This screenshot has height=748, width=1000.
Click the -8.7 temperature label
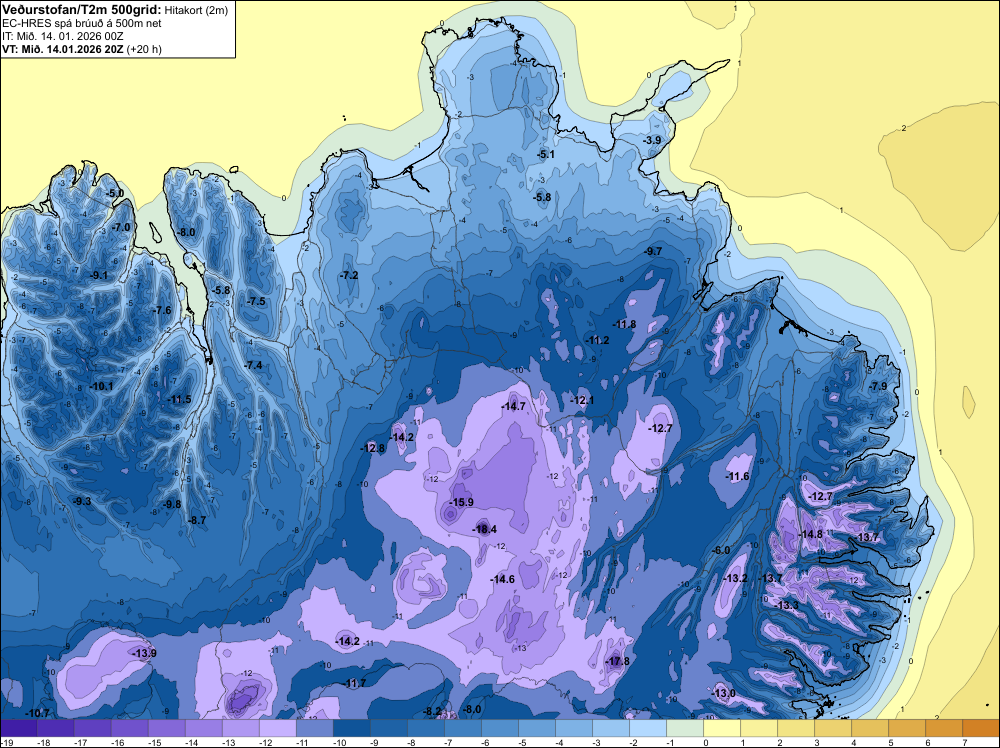click(197, 520)
